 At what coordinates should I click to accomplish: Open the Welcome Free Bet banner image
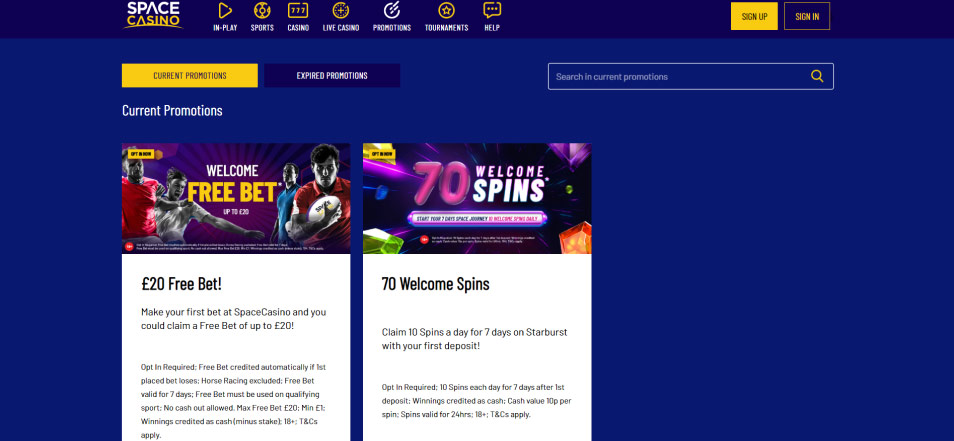click(236, 198)
